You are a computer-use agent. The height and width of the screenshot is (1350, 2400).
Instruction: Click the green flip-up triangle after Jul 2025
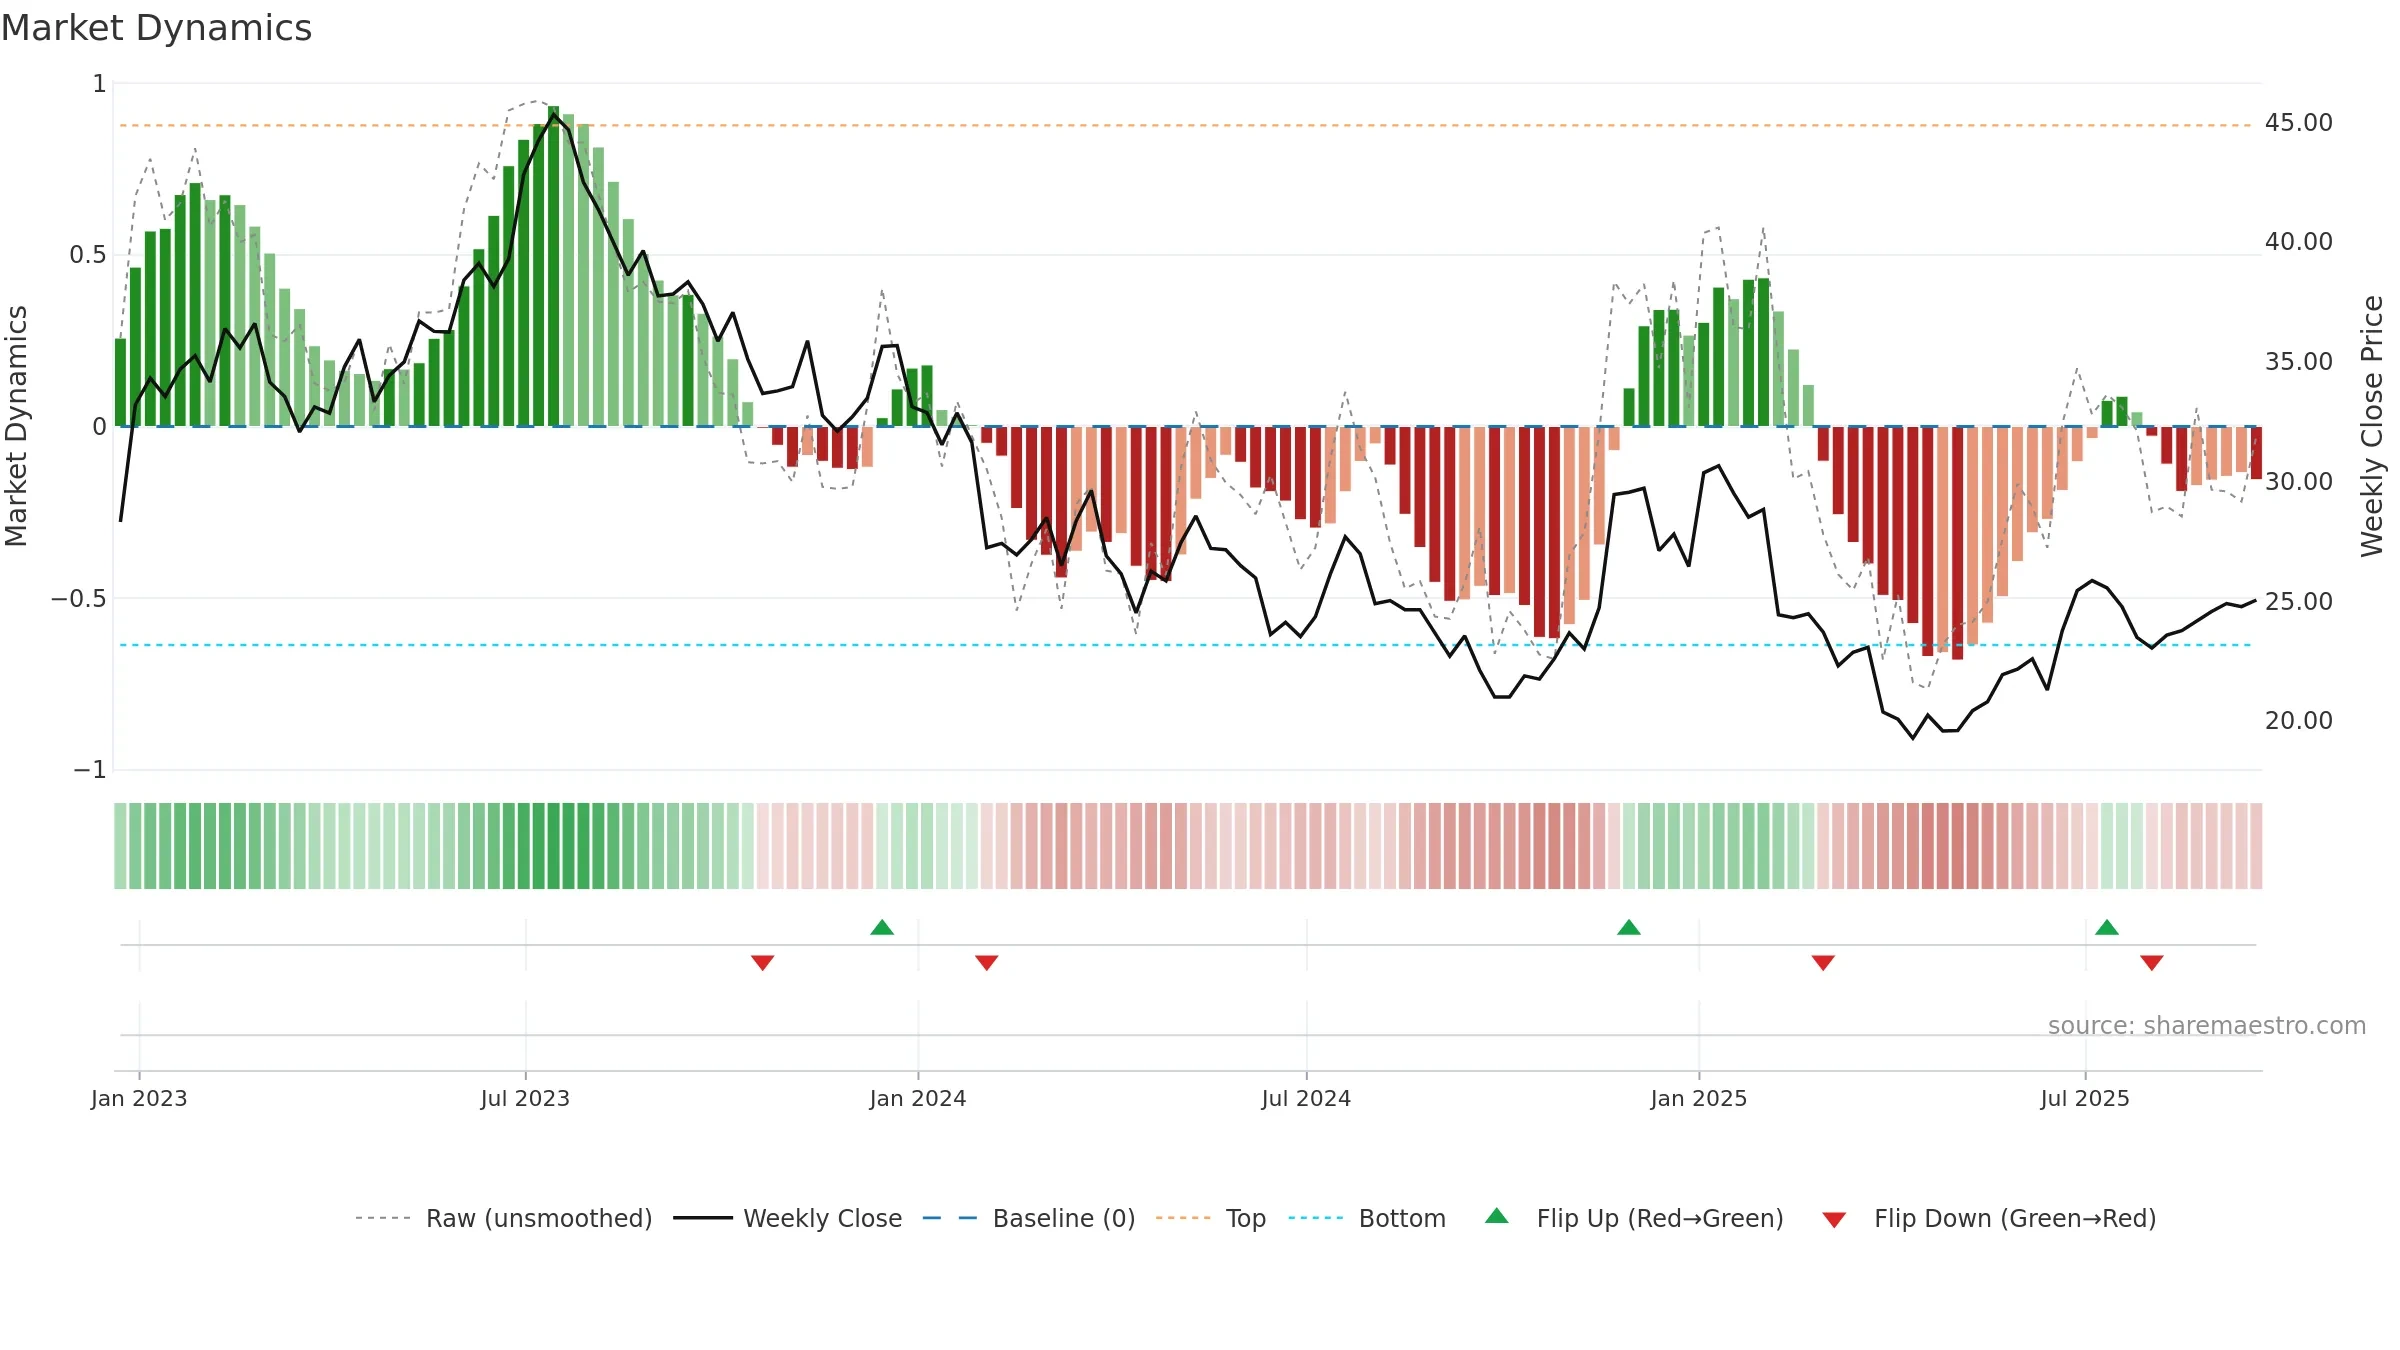pos(2107,927)
